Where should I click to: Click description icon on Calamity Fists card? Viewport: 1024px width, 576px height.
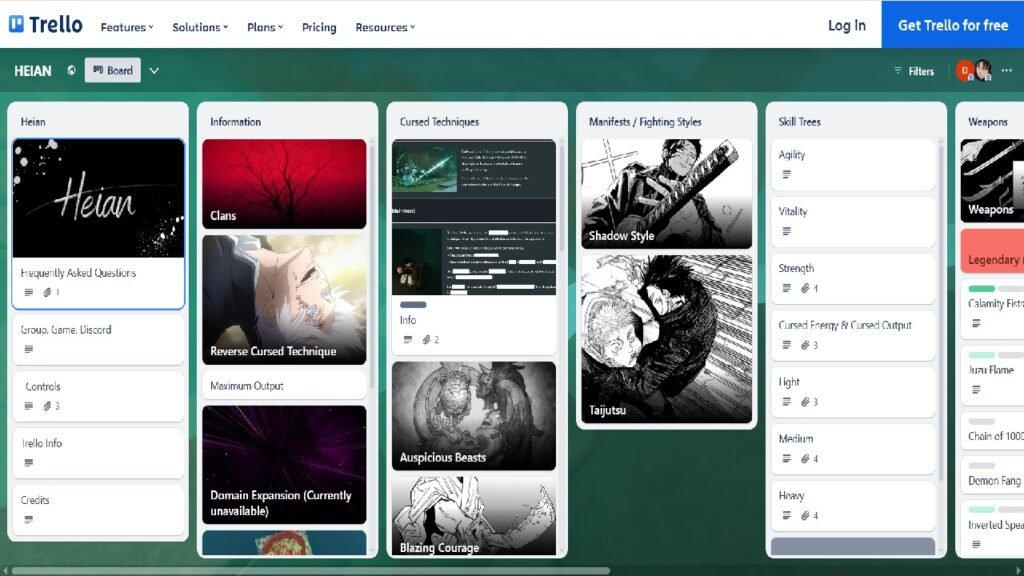976,323
